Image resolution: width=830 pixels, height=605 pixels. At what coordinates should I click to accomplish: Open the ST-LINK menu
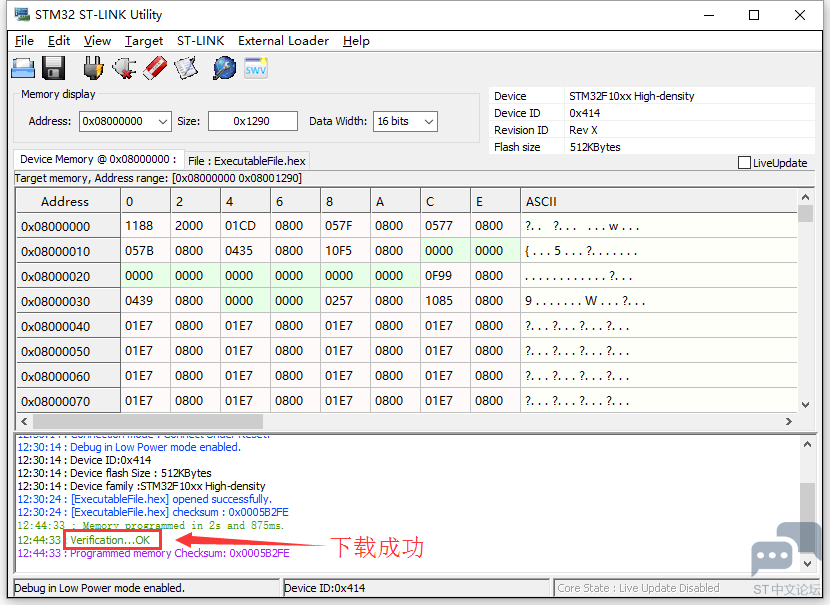[x=200, y=41]
